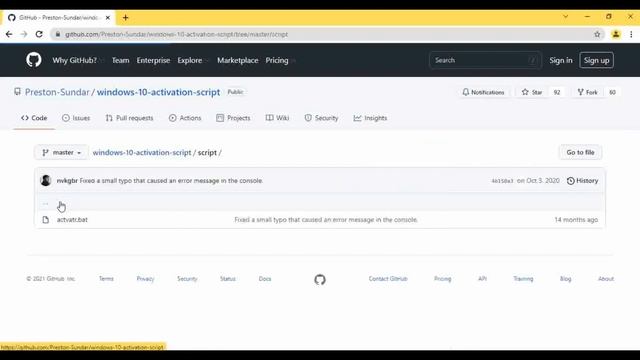Open footer Security link
The width and height of the screenshot is (640, 360).
[x=187, y=279]
